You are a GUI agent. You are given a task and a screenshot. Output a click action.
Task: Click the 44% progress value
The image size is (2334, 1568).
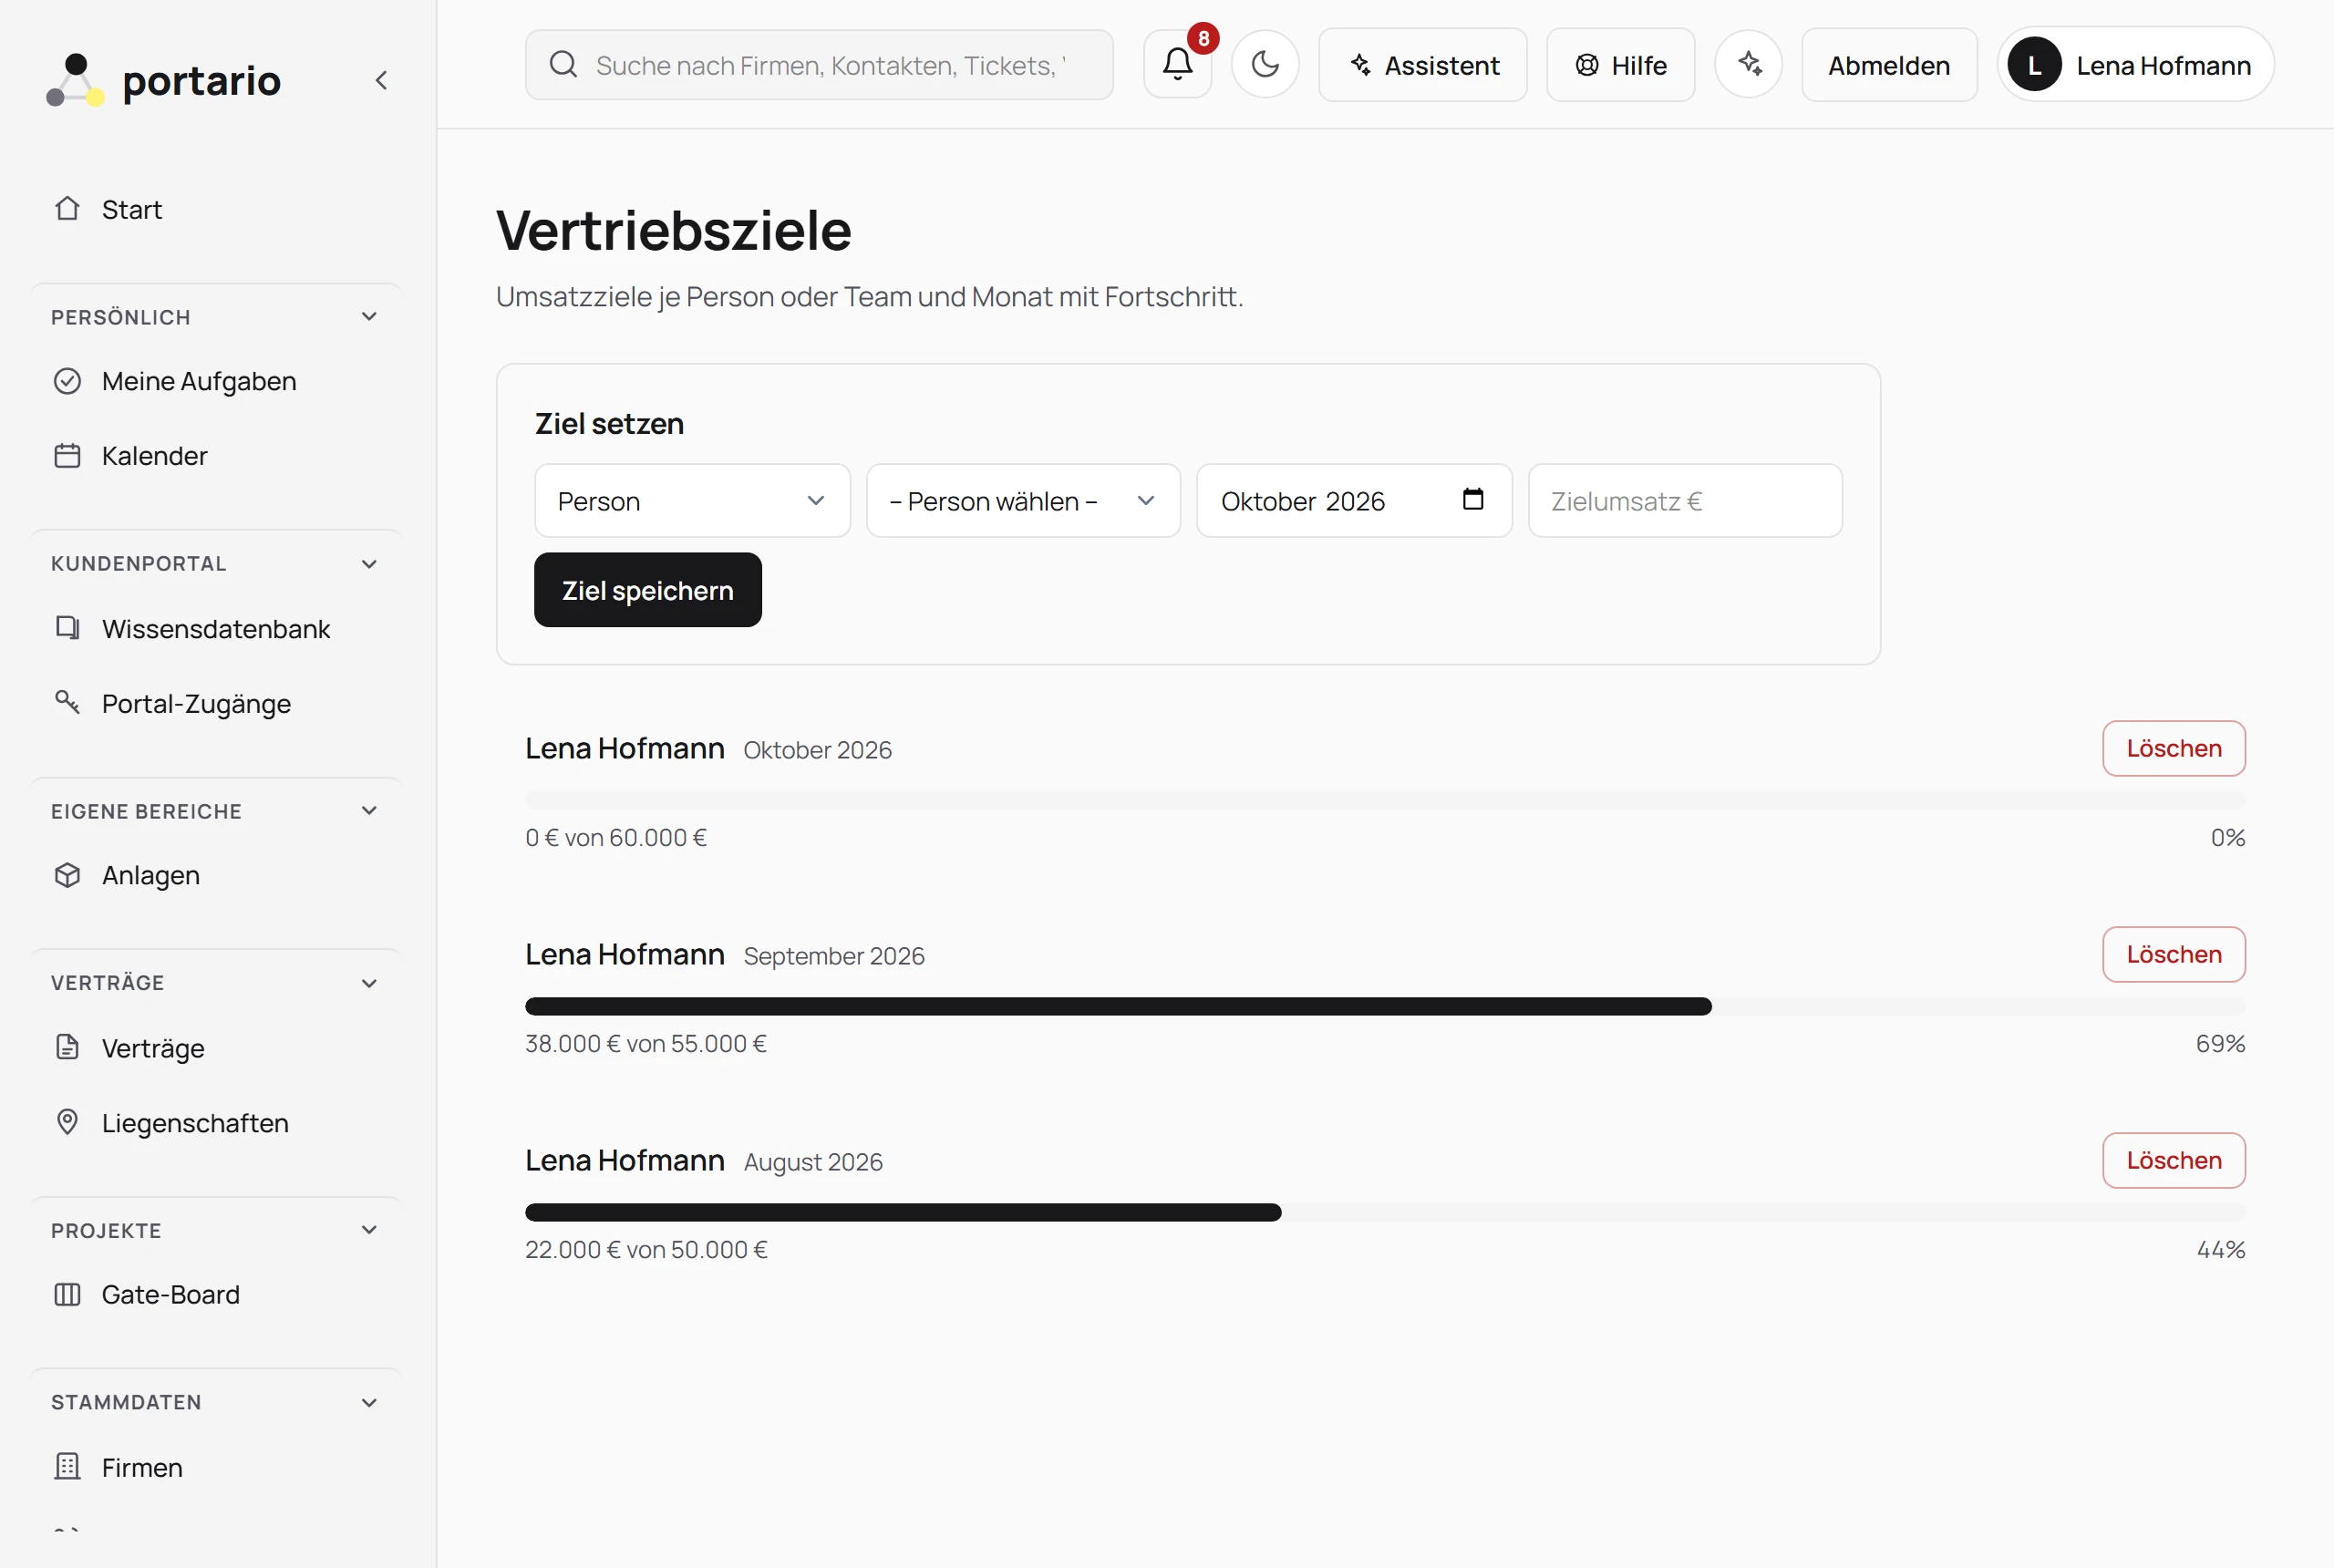[2221, 1249]
